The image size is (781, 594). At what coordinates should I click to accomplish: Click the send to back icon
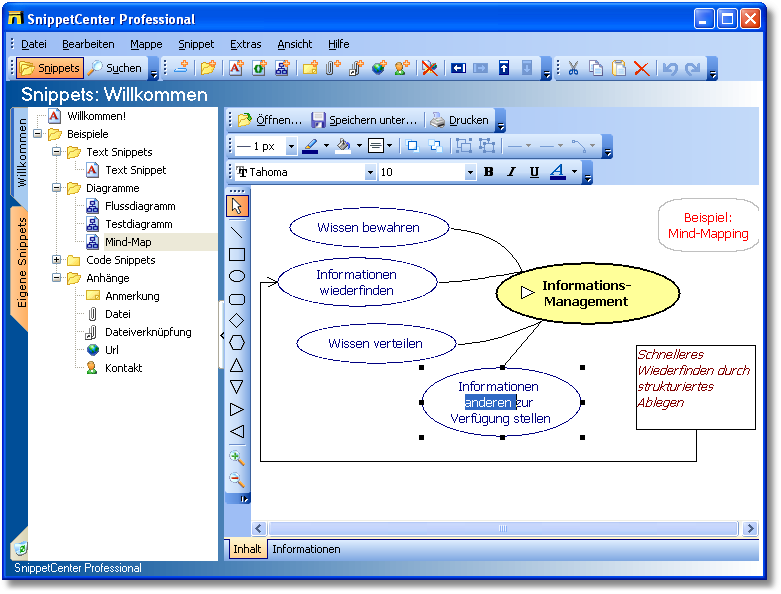(x=435, y=146)
